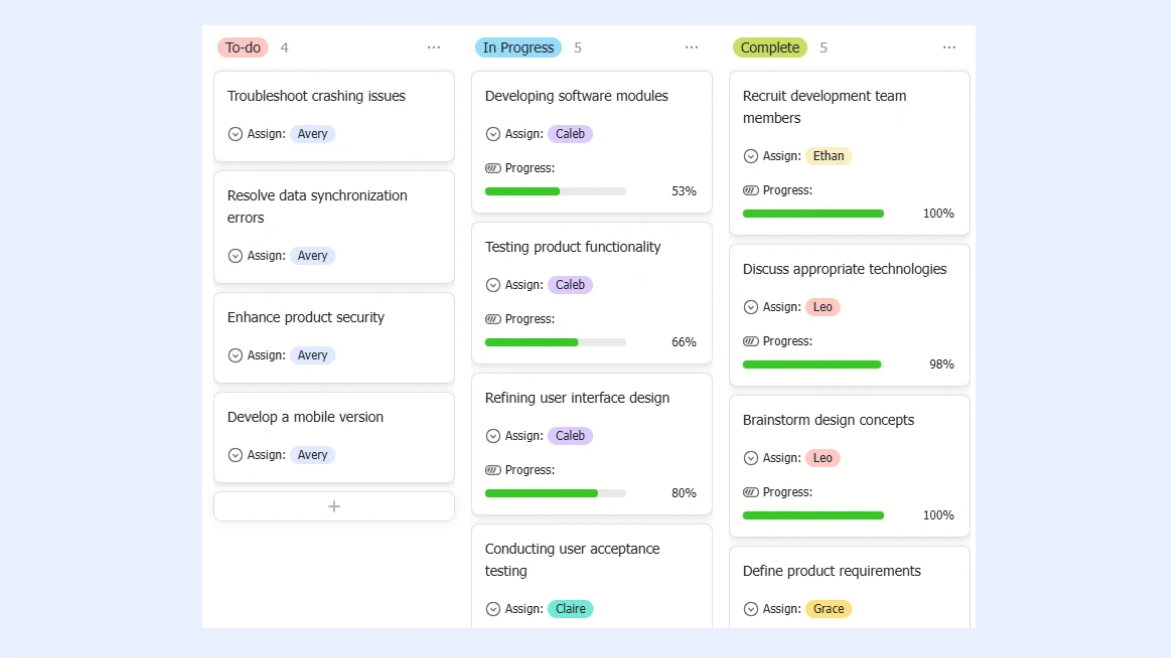Click Caleb tag on Testing product functionality
The width and height of the screenshot is (1171, 658).
tap(570, 285)
